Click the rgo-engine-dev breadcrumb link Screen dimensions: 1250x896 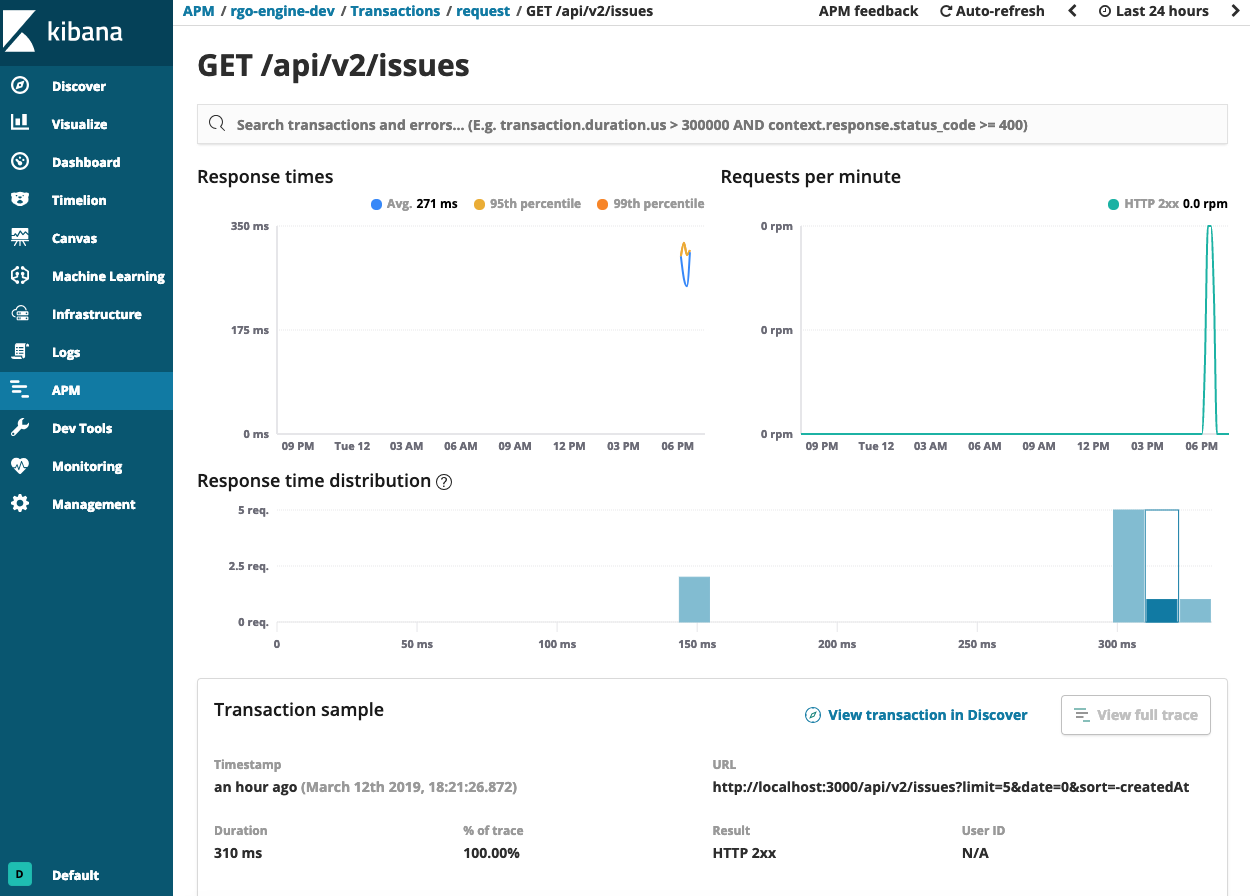282,11
